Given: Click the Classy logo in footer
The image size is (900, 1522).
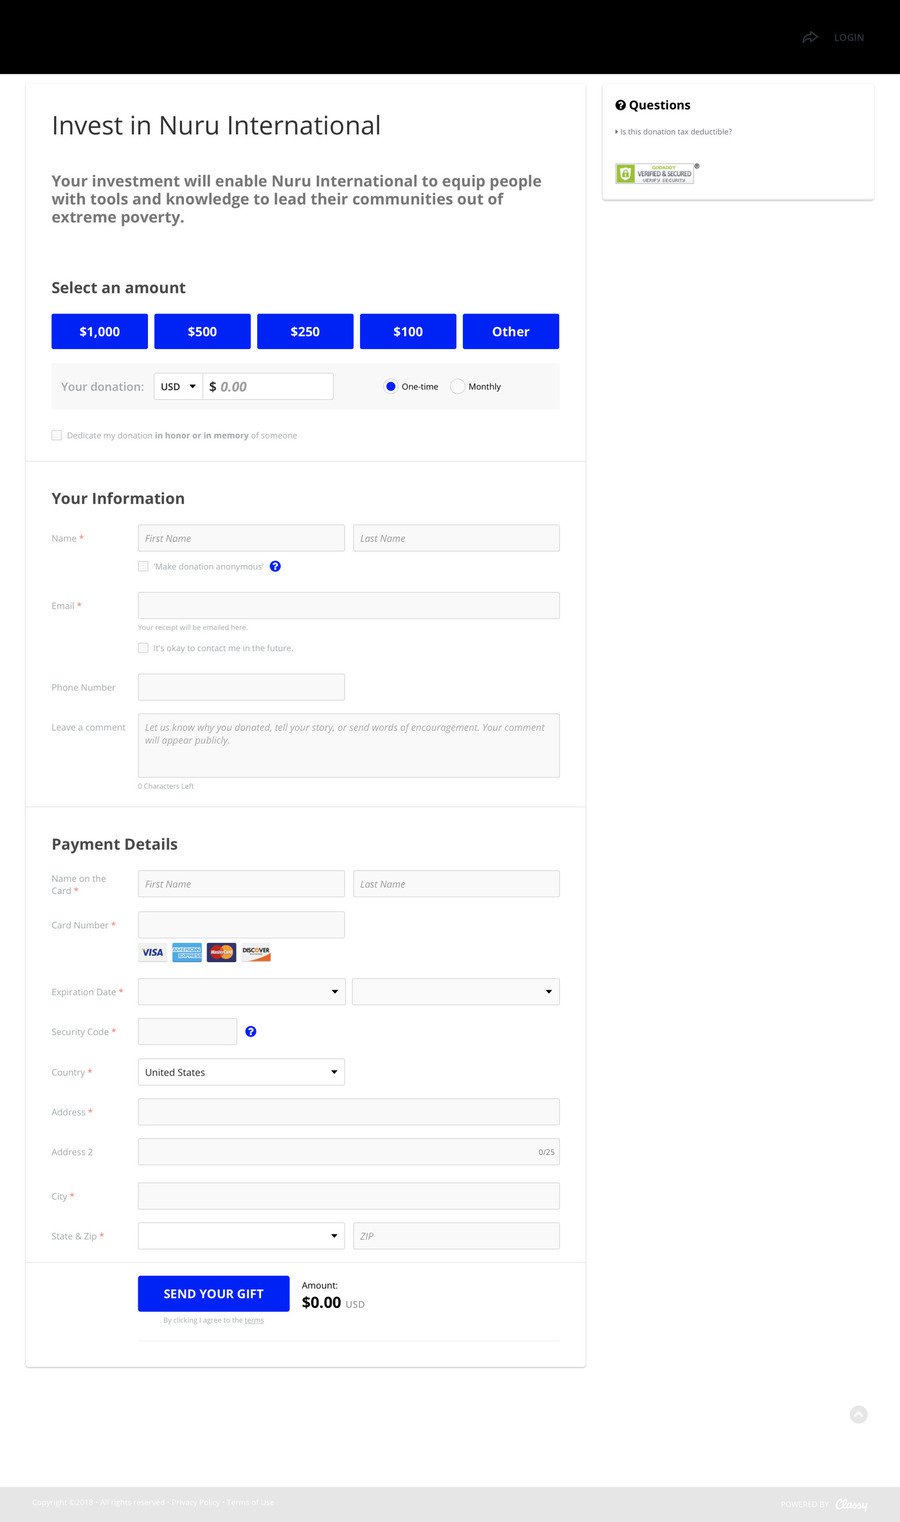Looking at the screenshot, I should tap(852, 1504).
